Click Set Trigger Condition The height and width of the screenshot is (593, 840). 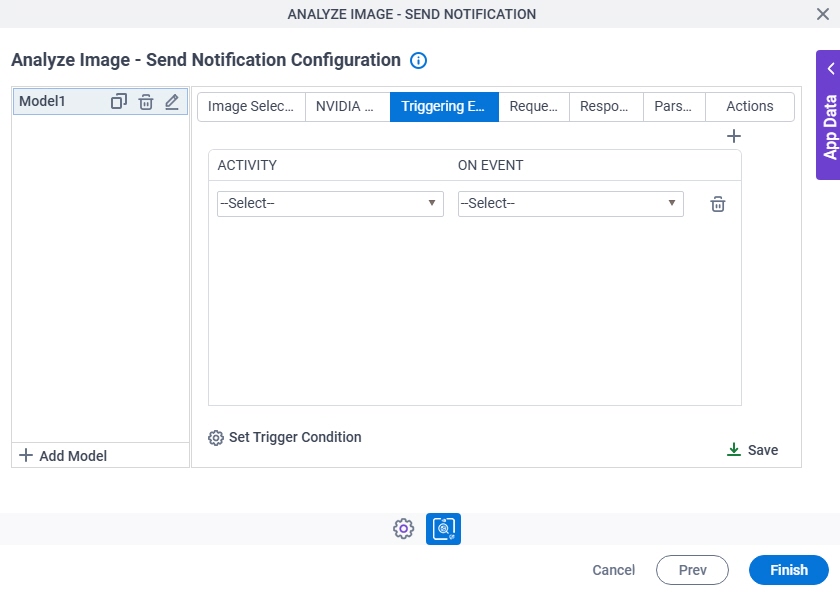pyautogui.click(x=285, y=437)
